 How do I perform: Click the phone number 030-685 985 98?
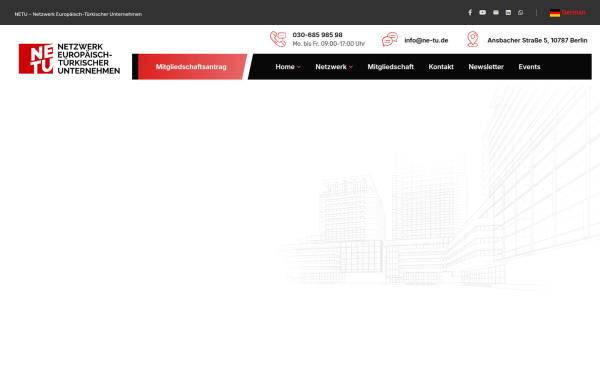pos(317,35)
